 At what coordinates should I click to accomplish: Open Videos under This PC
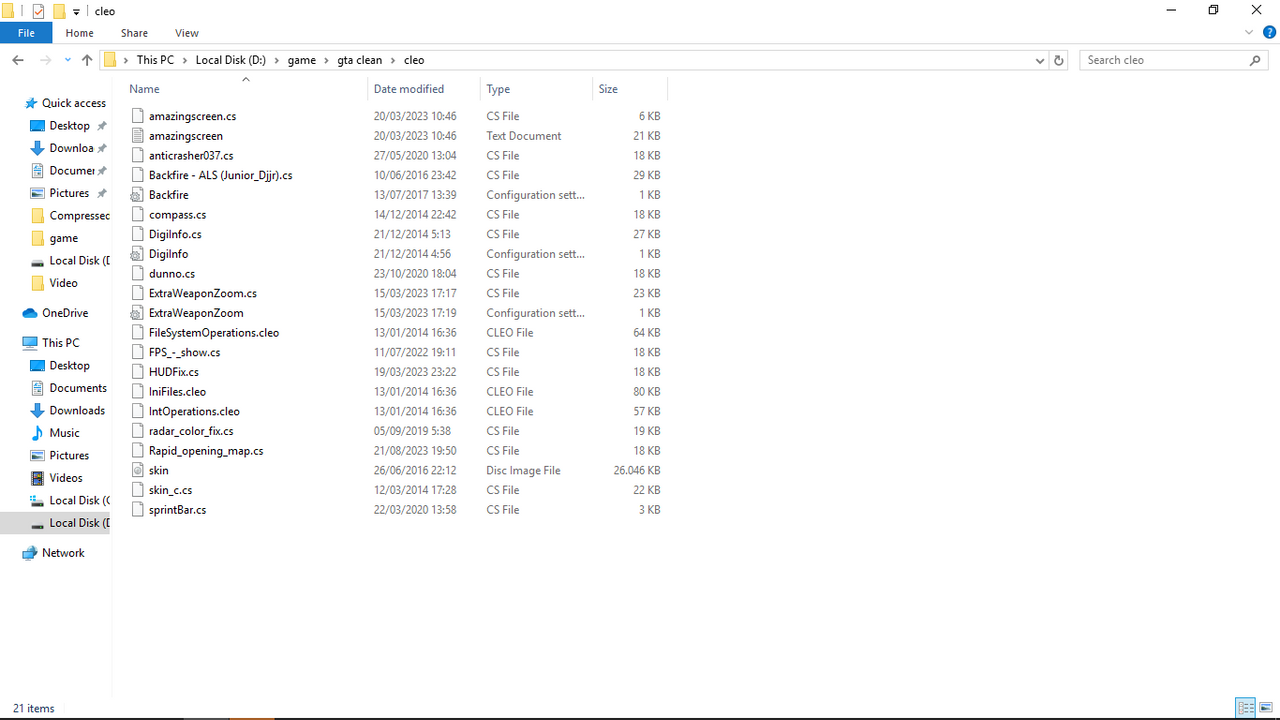tap(66, 478)
